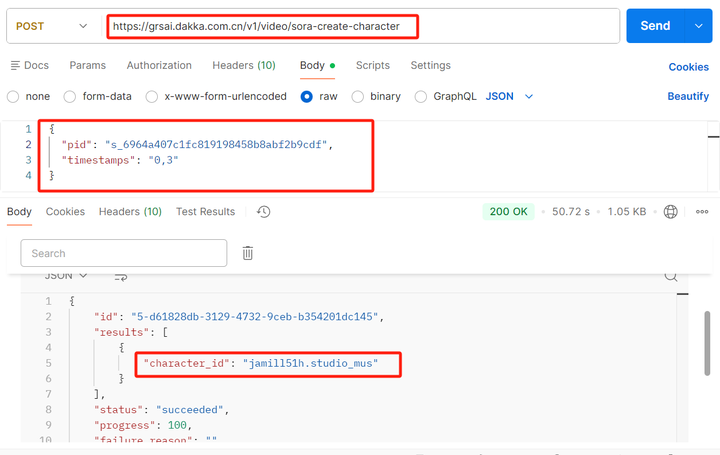The height and width of the screenshot is (455, 720).
Task: Click the Search input field
Action: (x=124, y=253)
